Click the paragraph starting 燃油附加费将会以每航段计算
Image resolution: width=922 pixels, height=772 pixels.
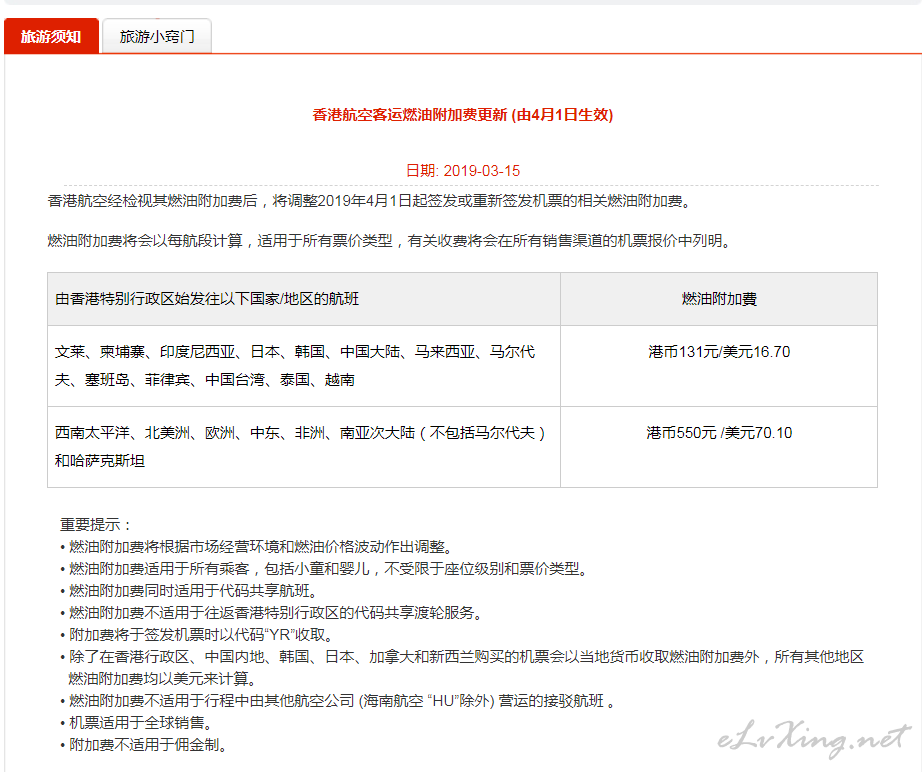(390, 240)
